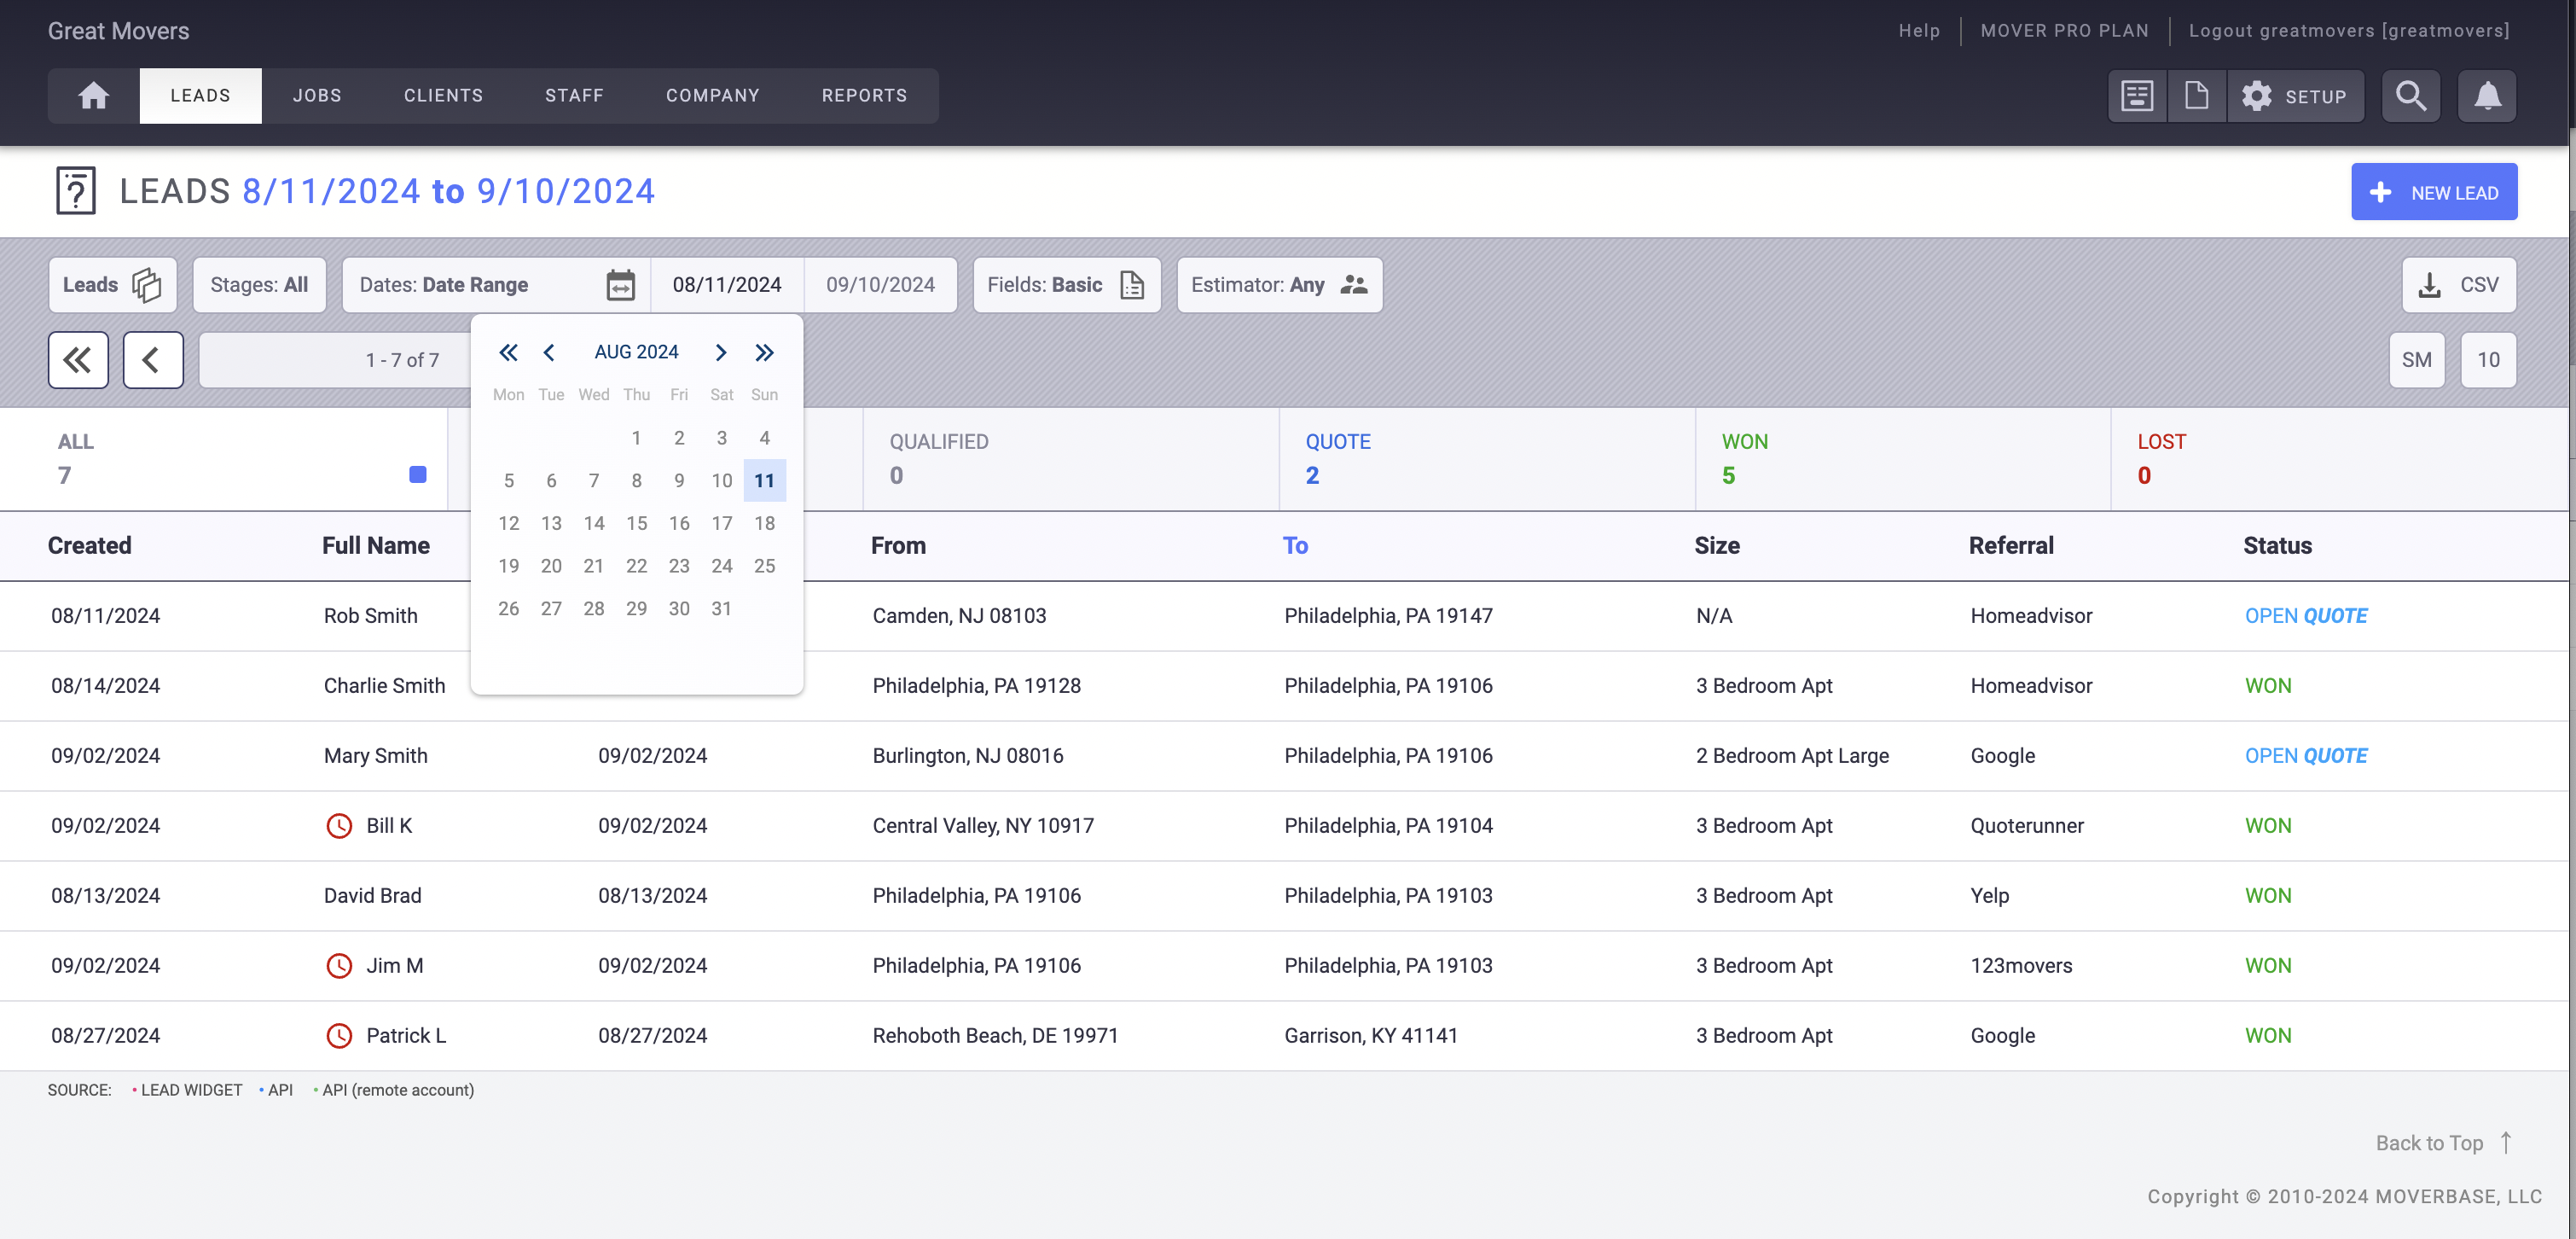Screen dimensions: 2576x1239
Task: Click the Estimator people icon
Action: click(x=1353, y=285)
